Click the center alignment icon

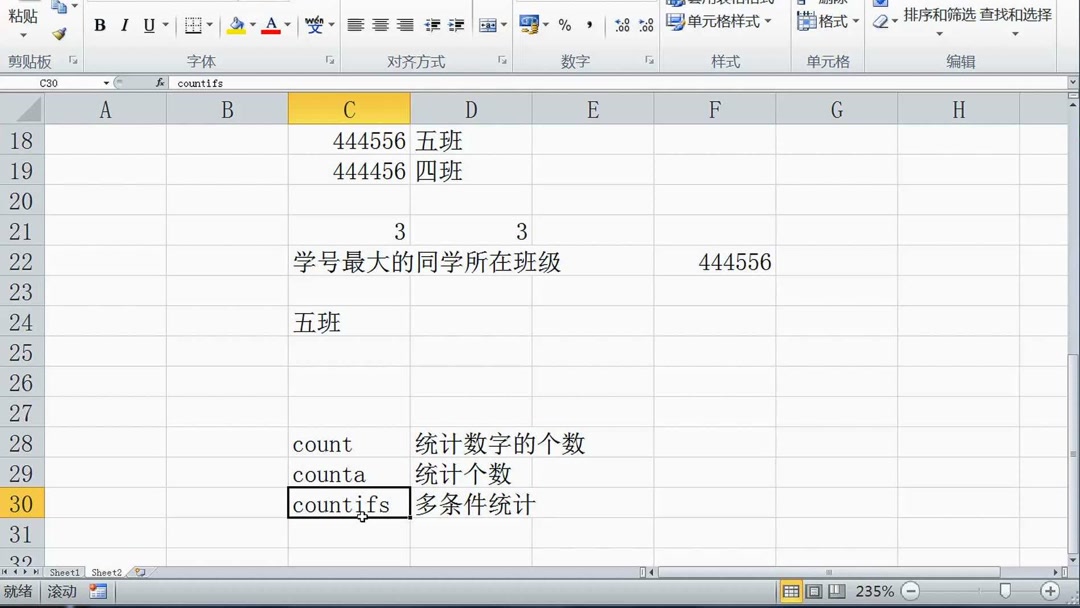tap(380, 25)
